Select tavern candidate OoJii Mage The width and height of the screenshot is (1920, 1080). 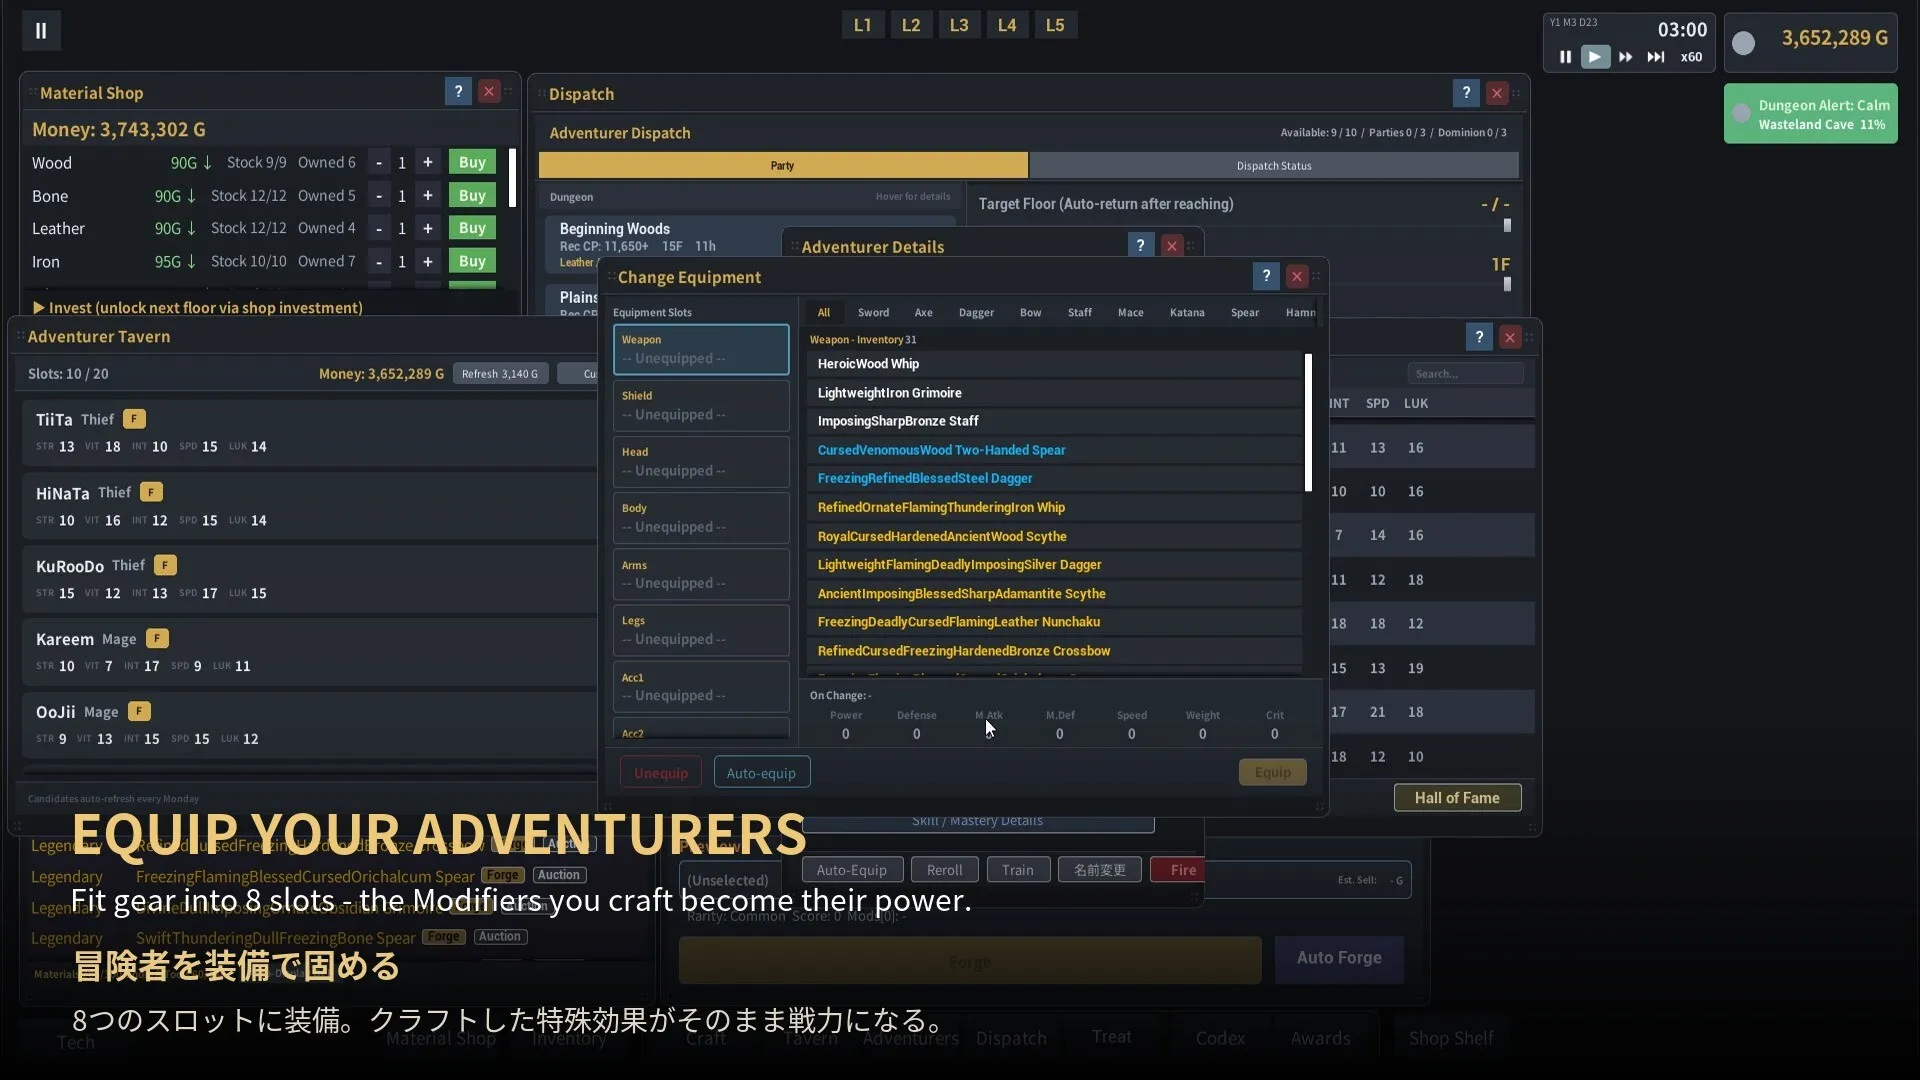[310, 725]
